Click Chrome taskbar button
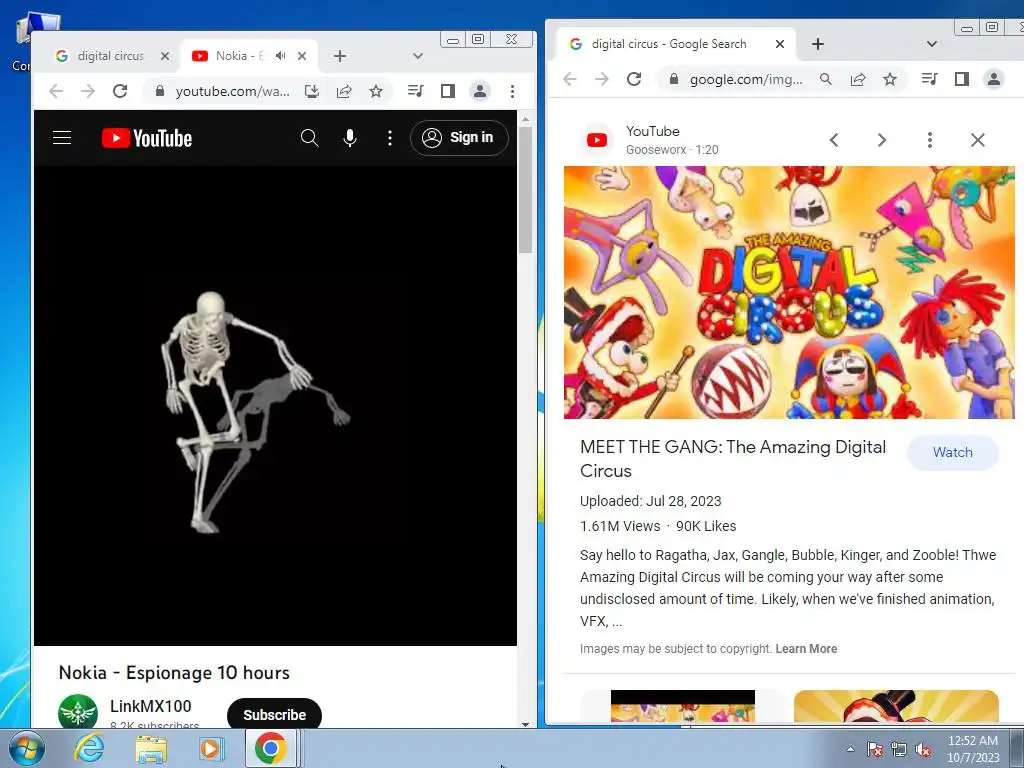This screenshot has width=1024, height=768. point(271,748)
